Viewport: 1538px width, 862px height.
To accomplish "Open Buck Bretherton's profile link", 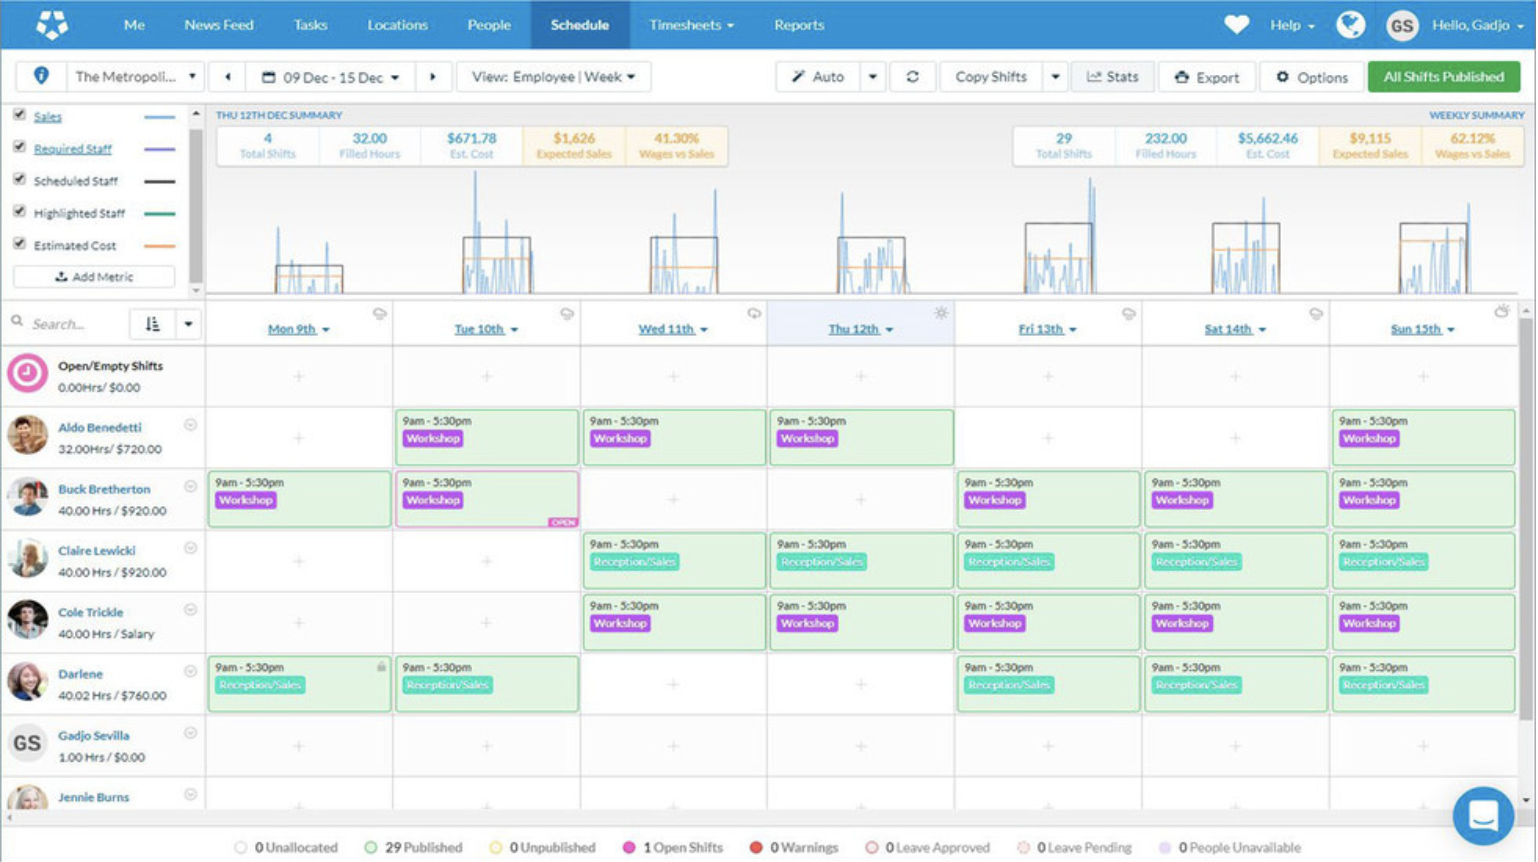I will coord(104,489).
